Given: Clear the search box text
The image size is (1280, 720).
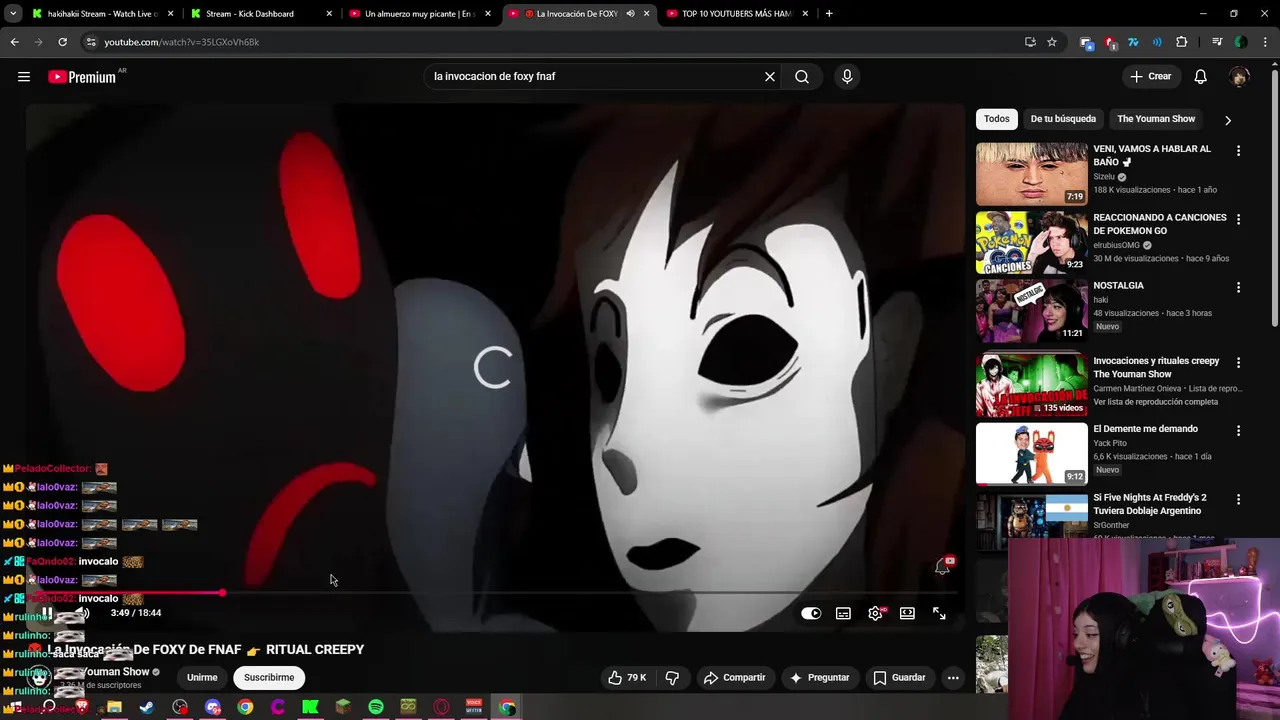Looking at the screenshot, I should point(770,76).
